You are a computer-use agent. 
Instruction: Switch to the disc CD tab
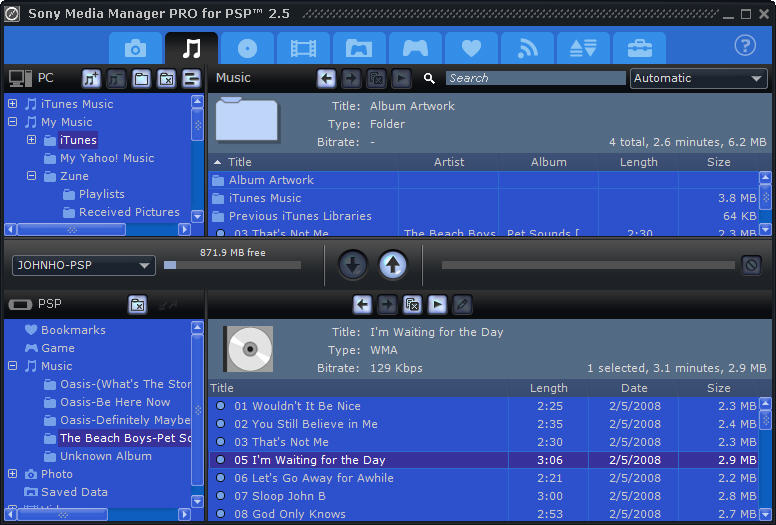[247, 48]
